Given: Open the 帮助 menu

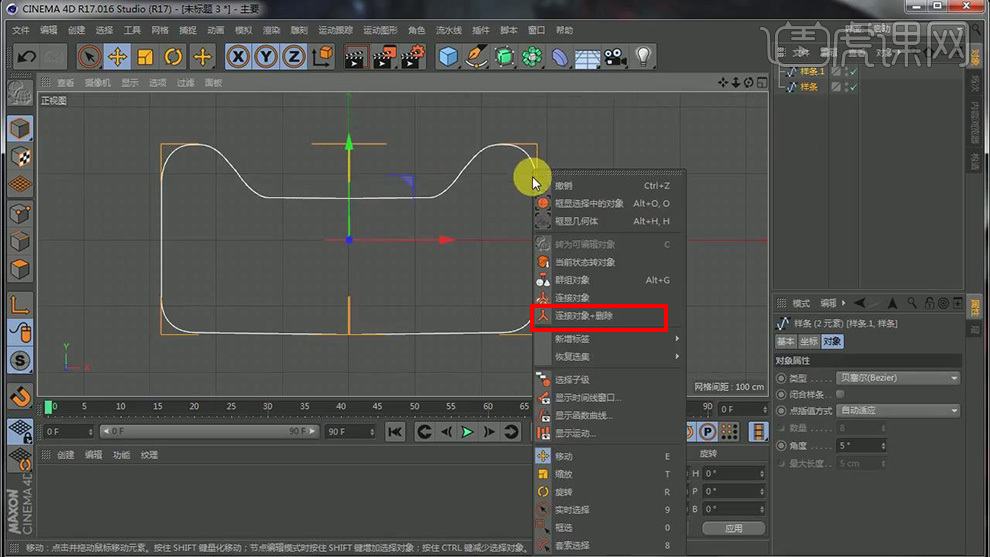Looking at the screenshot, I should coord(564,30).
